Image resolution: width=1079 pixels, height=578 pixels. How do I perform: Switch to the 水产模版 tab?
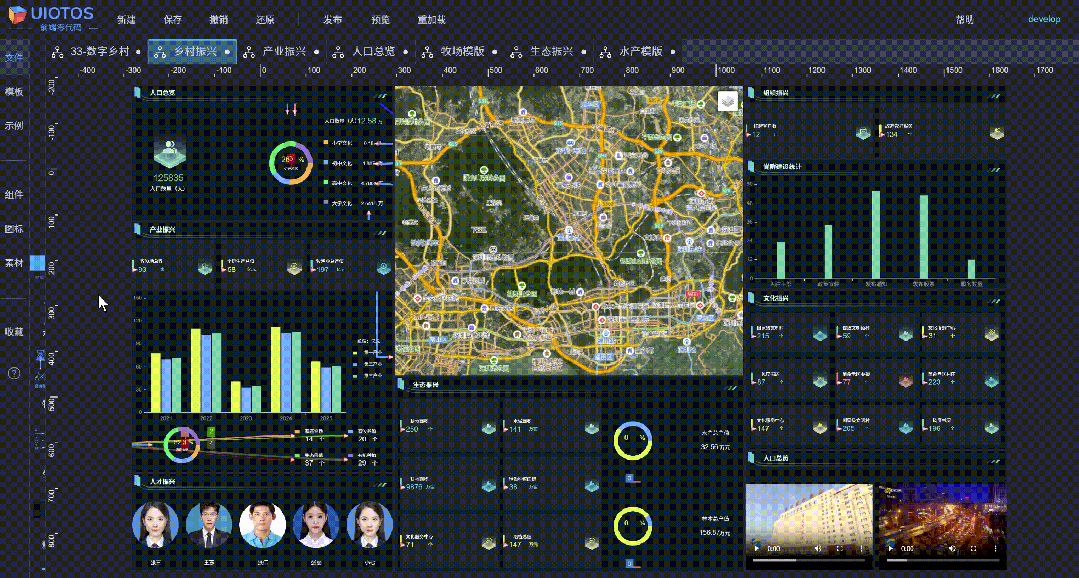pyautogui.click(x=639, y=52)
